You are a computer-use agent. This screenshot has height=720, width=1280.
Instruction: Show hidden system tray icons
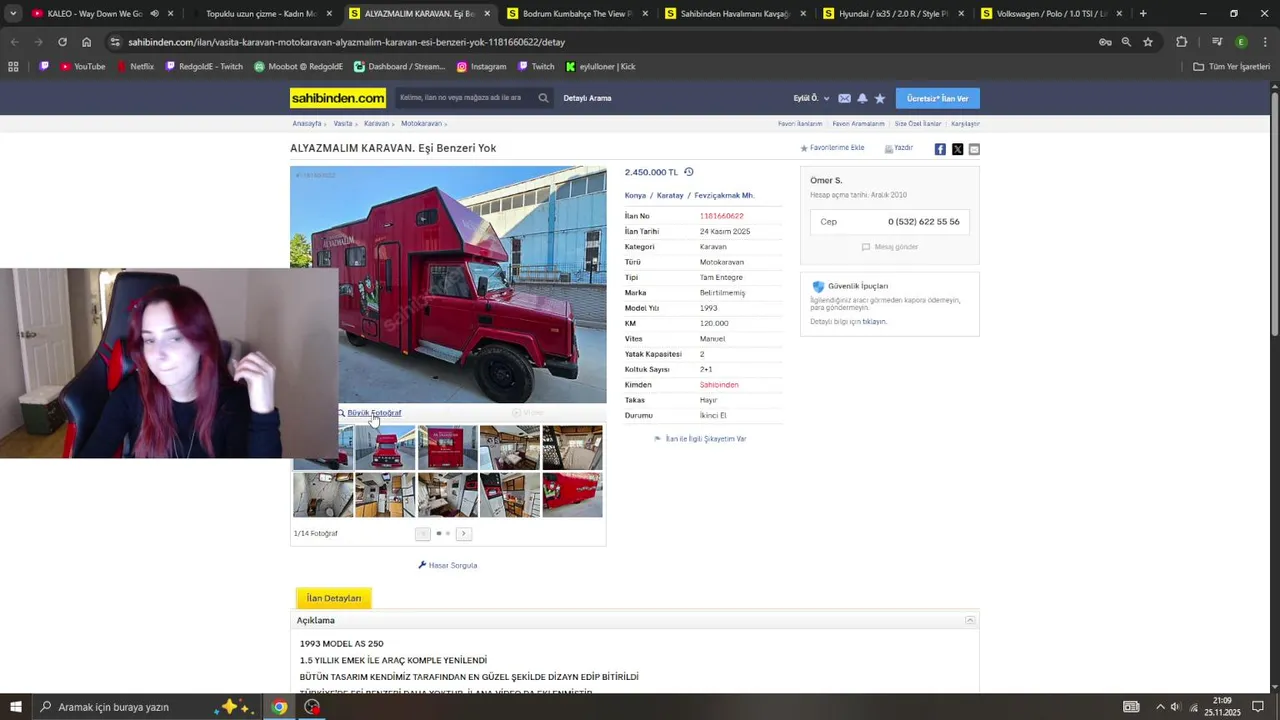click(x=1160, y=707)
